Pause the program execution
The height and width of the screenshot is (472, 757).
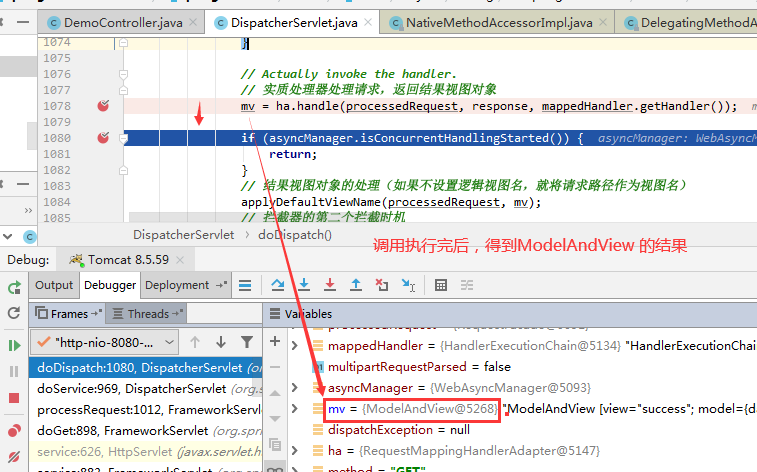tap(14, 371)
